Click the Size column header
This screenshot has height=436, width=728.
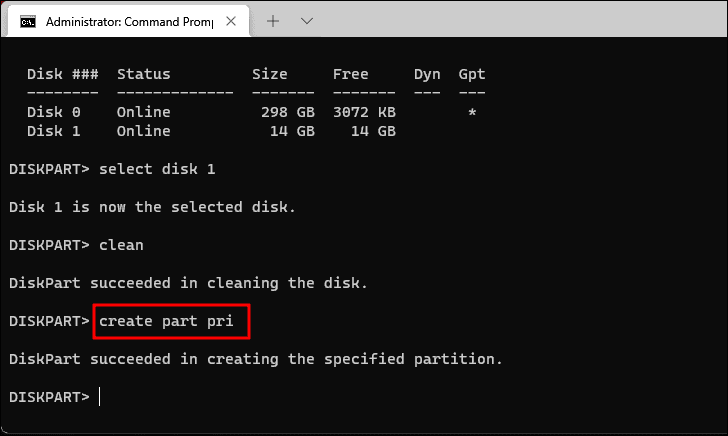[269, 74]
